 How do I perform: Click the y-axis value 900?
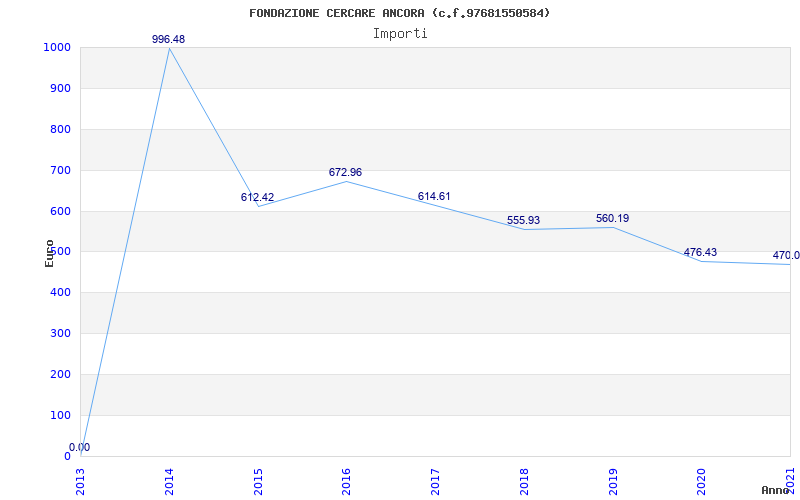60,88
